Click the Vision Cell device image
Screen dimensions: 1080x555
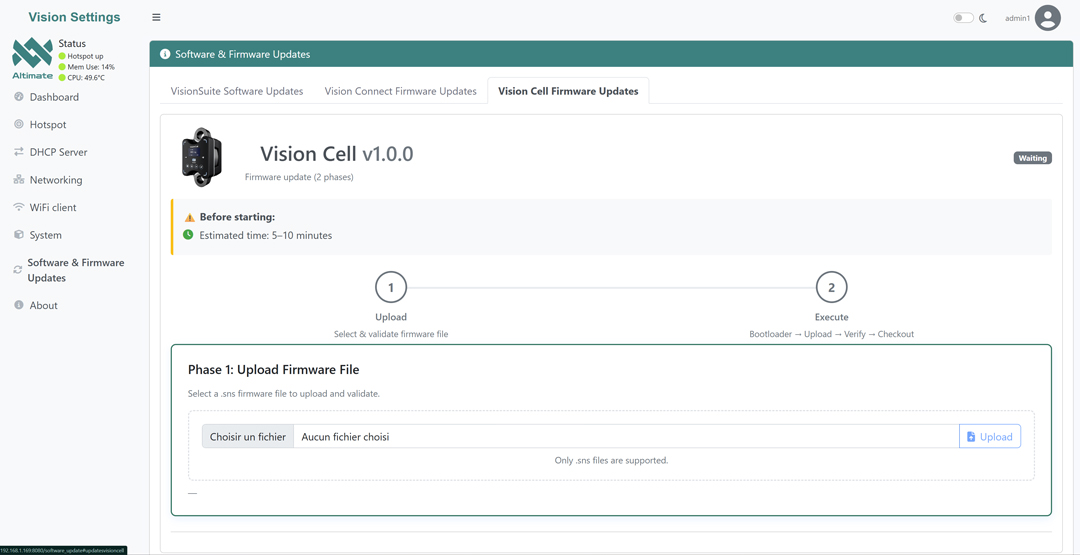[x=202, y=157]
